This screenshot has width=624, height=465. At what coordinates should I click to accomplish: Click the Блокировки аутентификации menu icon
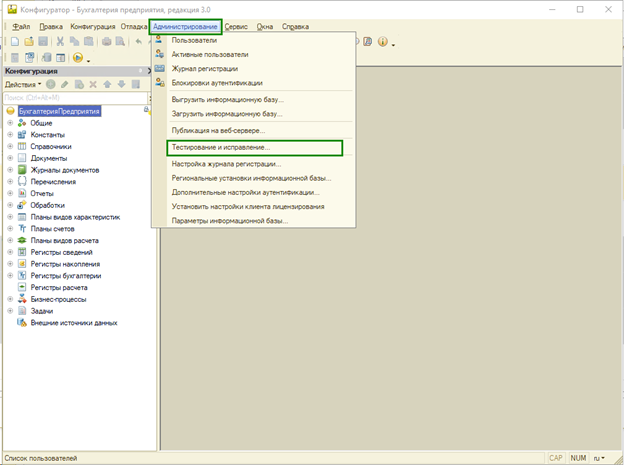click(160, 83)
